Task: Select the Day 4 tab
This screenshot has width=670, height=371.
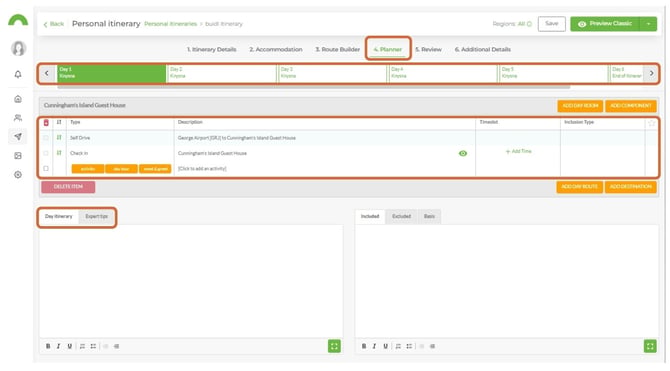Action: tap(443, 73)
